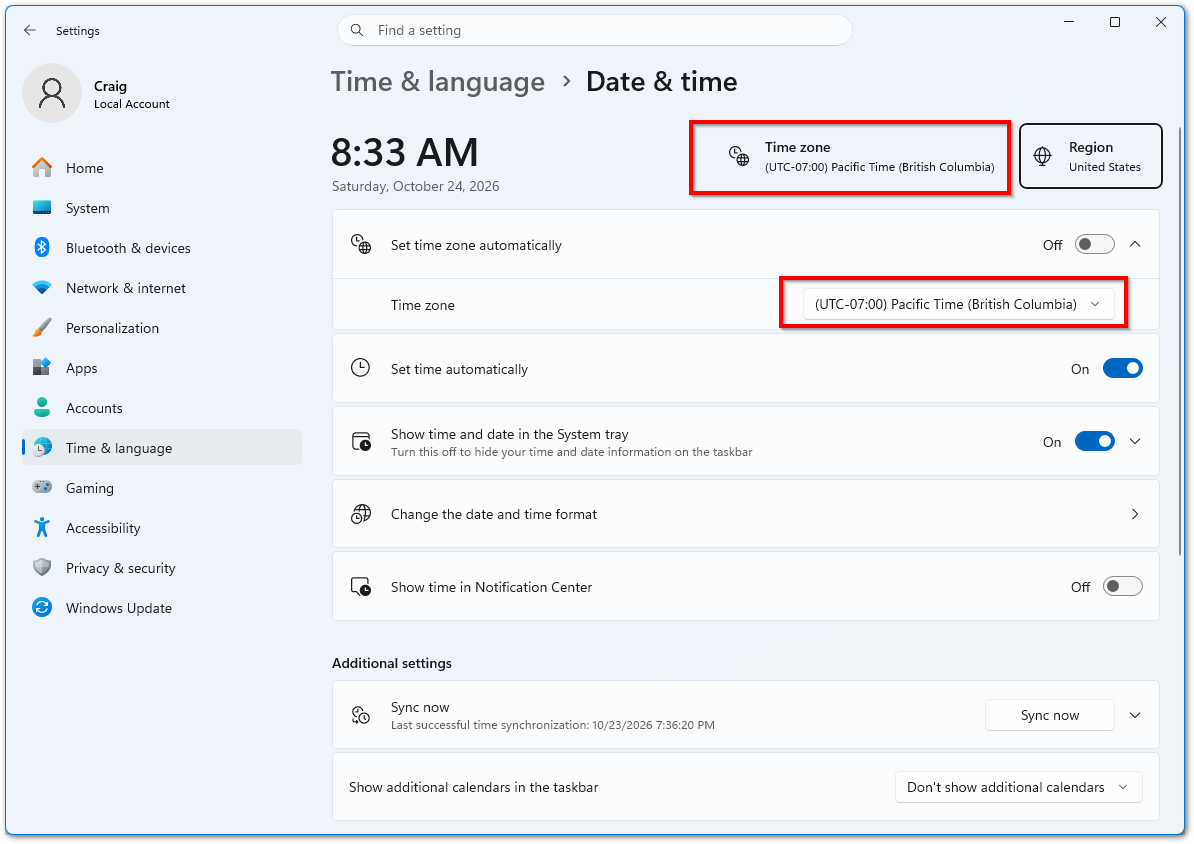This screenshot has width=1194, height=844.
Task: Click the System tray calendar-clock icon
Action: tap(361, 442)
